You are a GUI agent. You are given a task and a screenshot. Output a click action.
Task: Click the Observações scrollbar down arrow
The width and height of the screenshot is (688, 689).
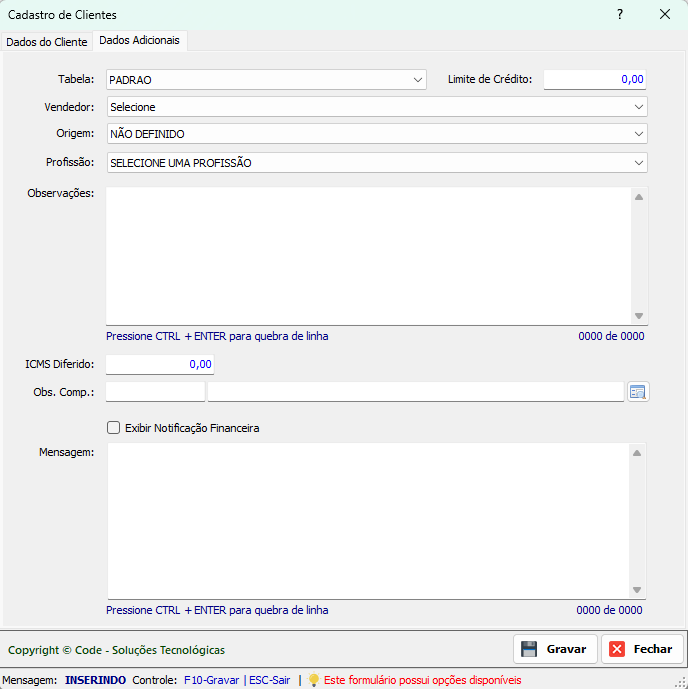coord(639,316)
